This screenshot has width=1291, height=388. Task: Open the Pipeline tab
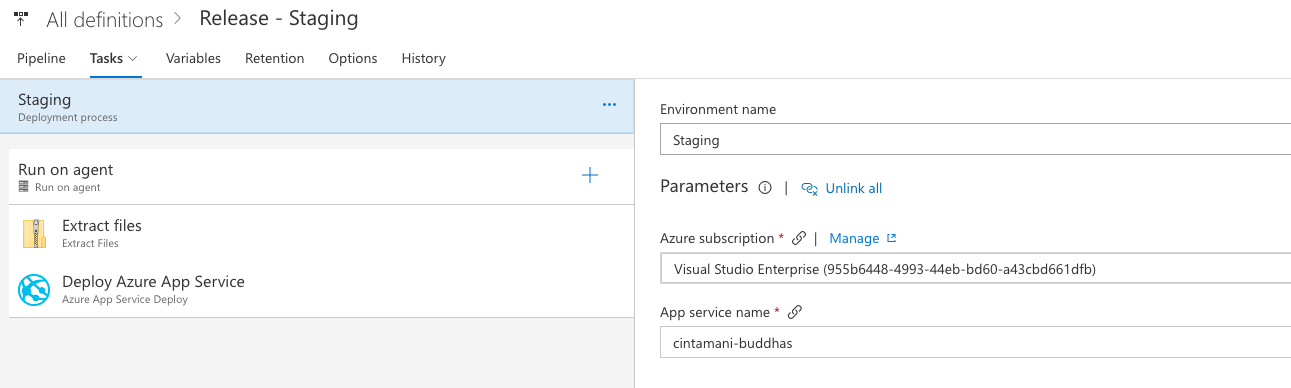click(x=41, y=58)
